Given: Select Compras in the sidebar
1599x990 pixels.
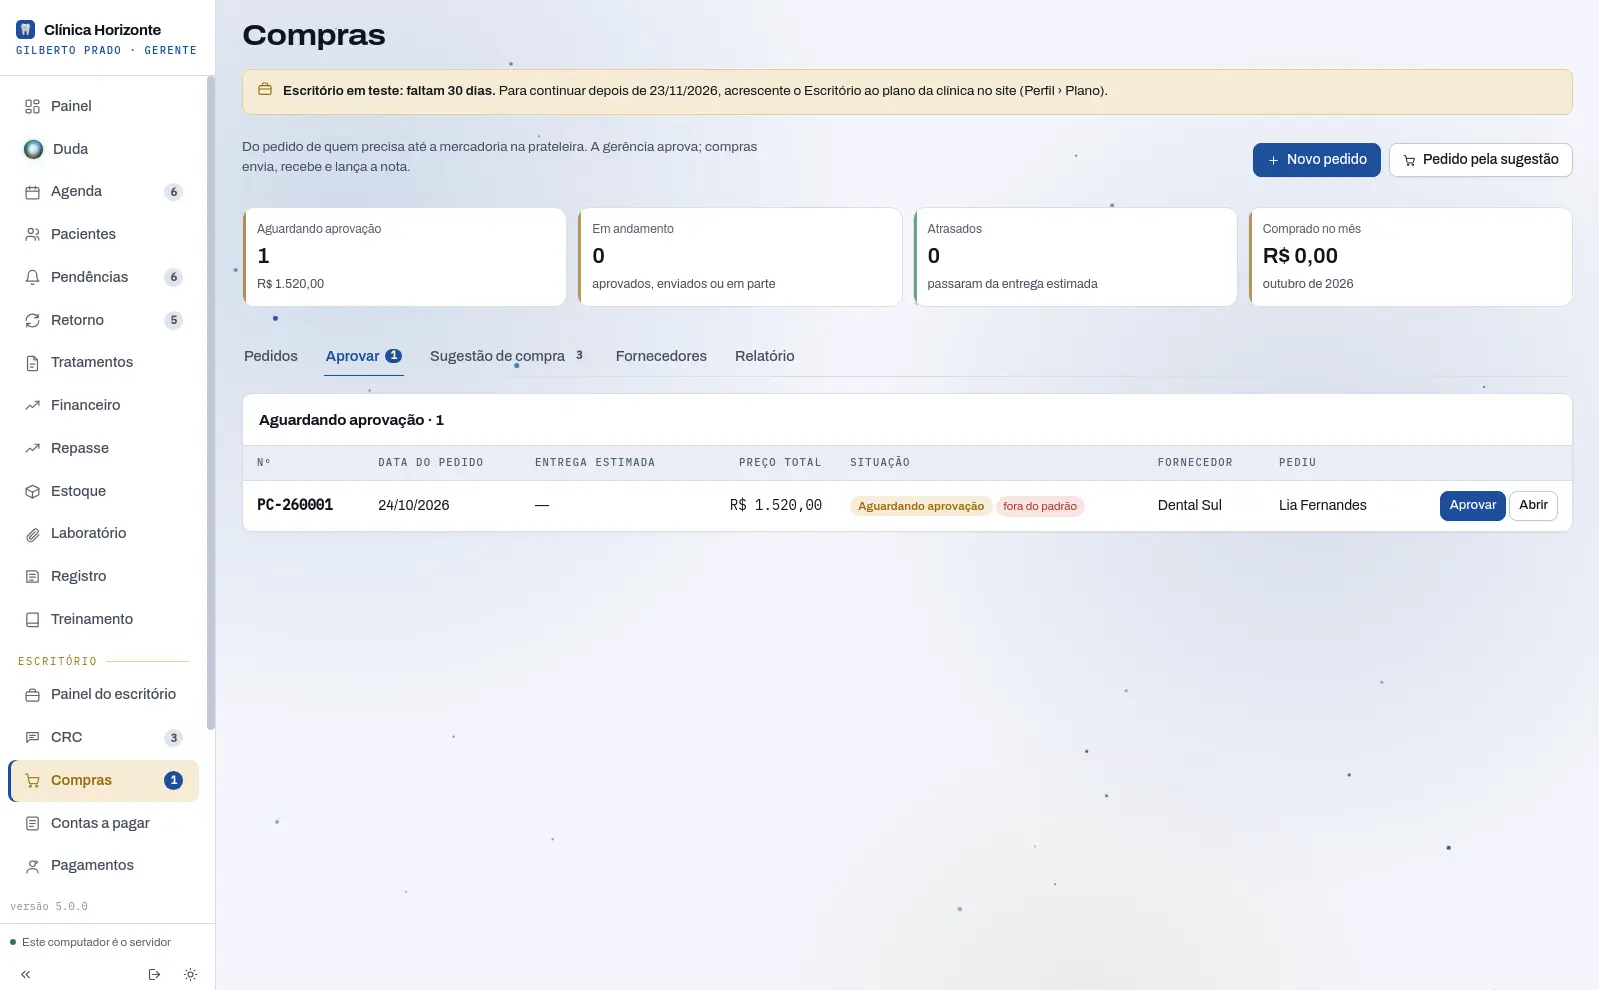Looking at the screenshot, I should pyautogui.click(x=104, y=781).
